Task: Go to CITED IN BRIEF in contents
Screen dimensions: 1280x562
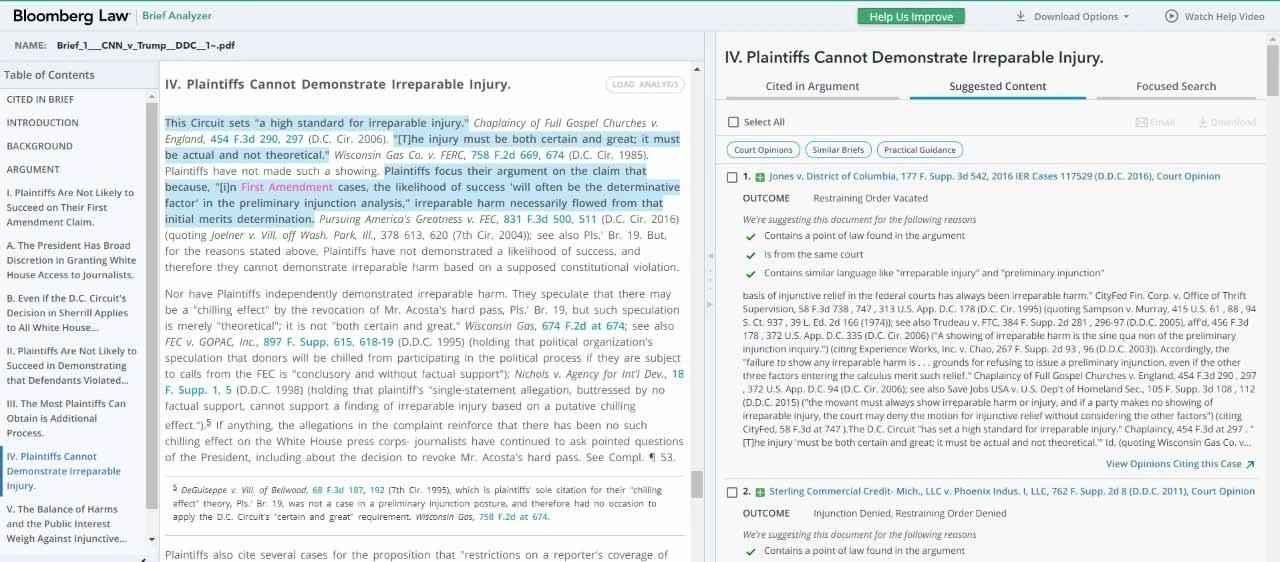Action: click(x=40, y=100)
